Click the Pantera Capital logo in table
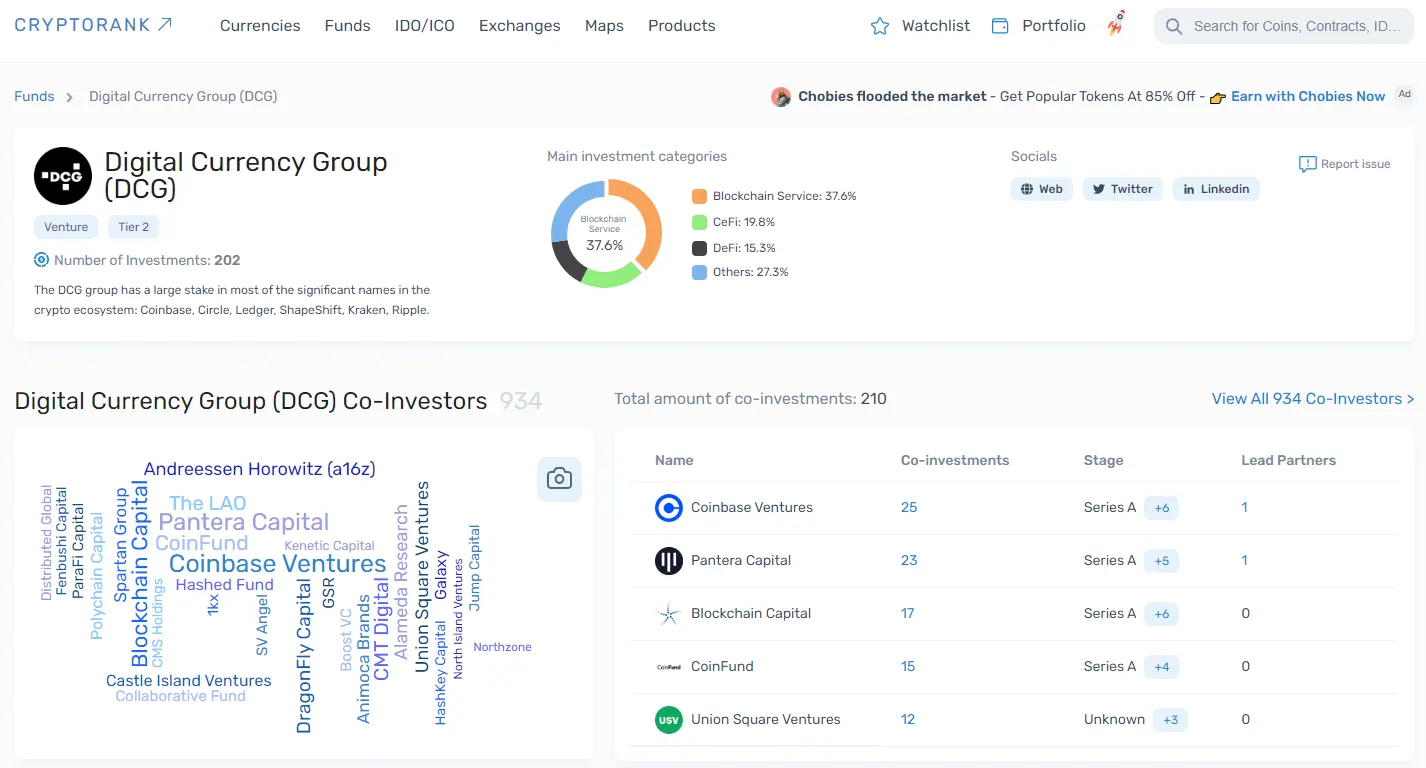1426x768 pixels. (x=669, y=561)
